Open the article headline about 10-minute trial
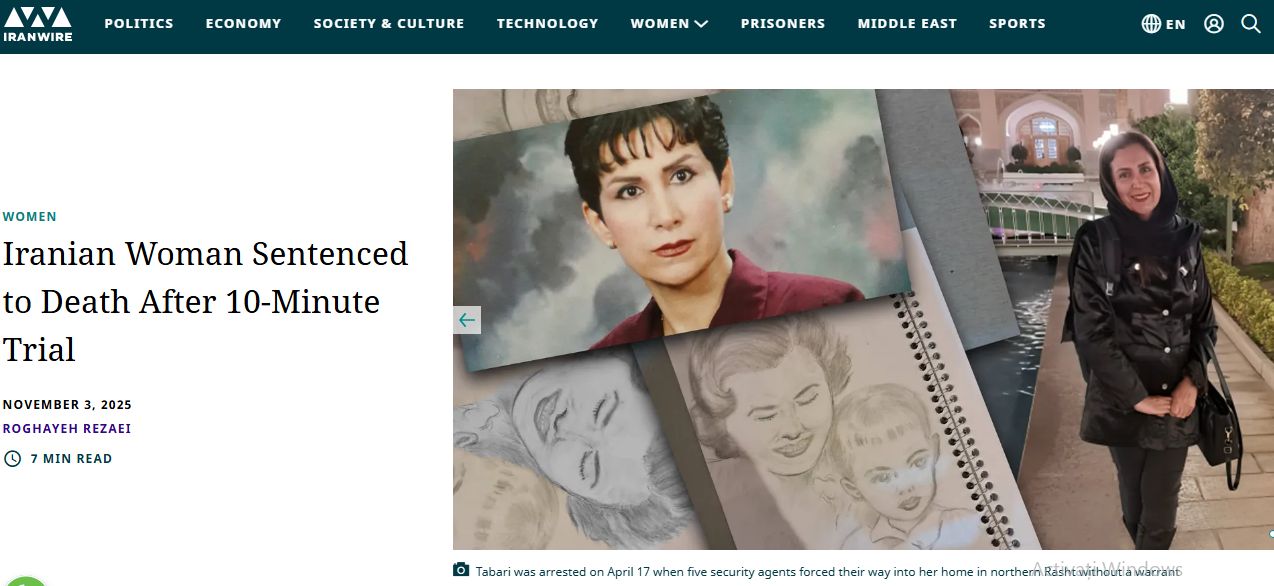The width and height of the screenshot is (1274, 586). (x=205, y=301)
